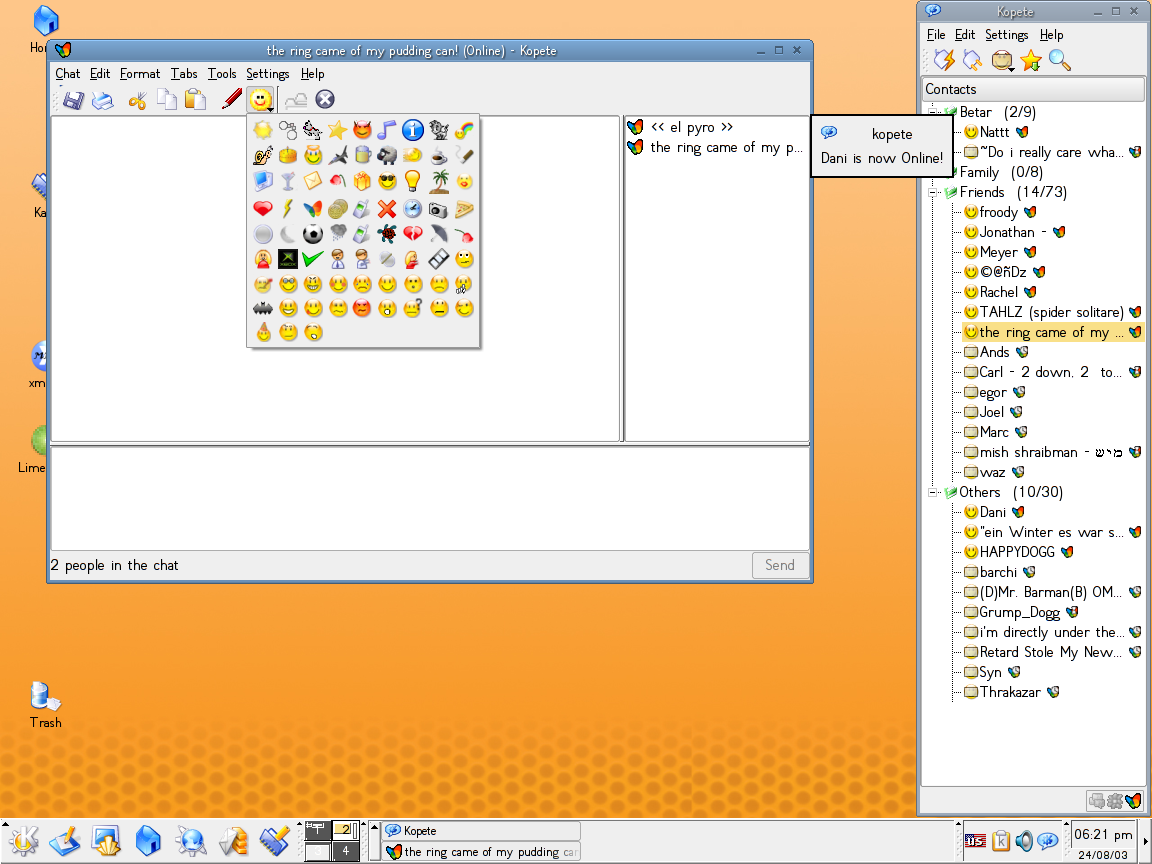Open the Format menu

(x=140, y=73)
